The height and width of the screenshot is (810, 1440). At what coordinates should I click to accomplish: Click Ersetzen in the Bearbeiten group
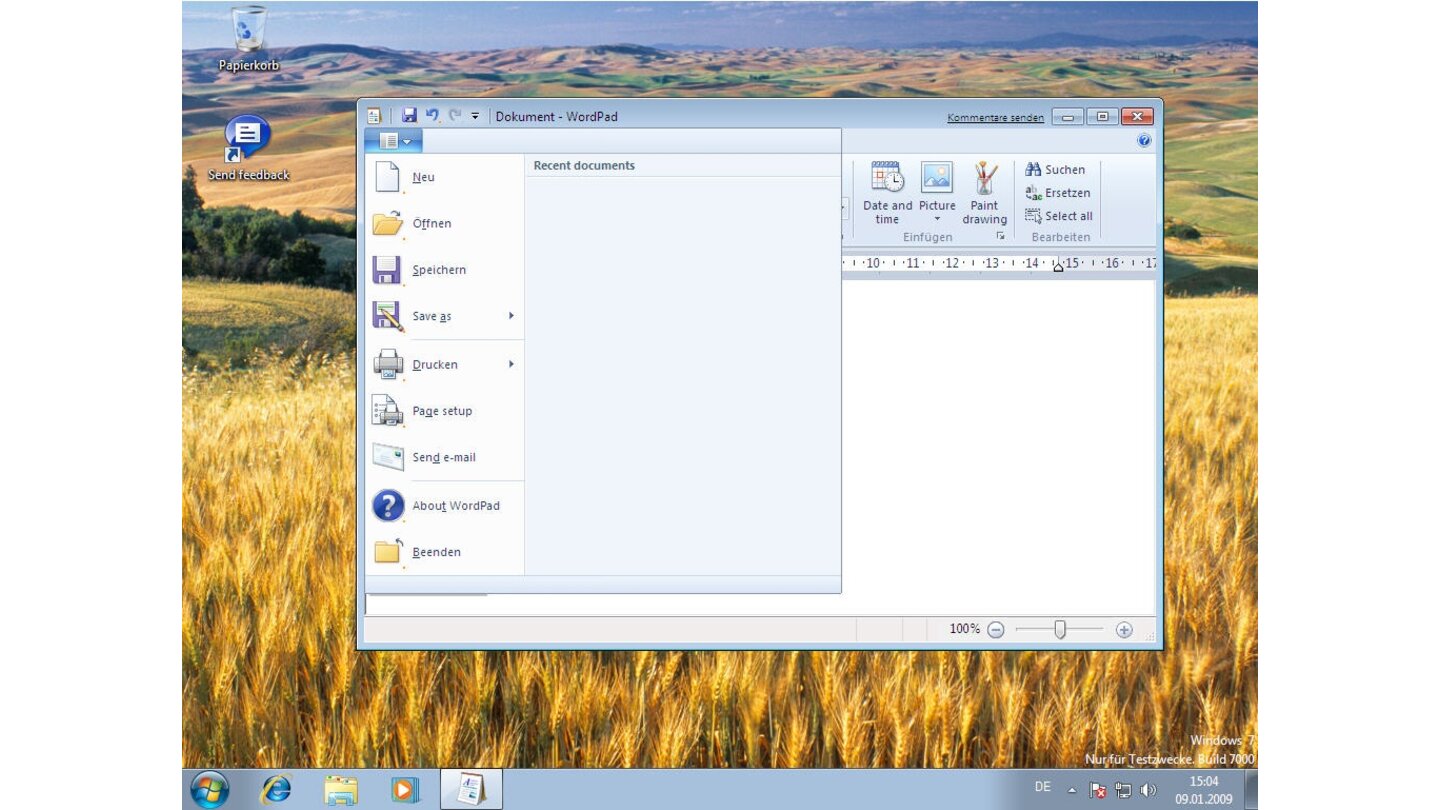[x=1057, y=193]
